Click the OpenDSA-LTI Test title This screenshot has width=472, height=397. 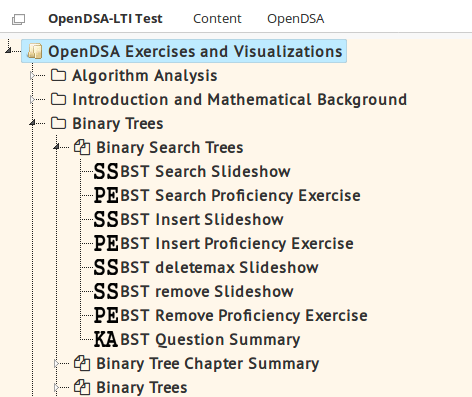point(105,19)
